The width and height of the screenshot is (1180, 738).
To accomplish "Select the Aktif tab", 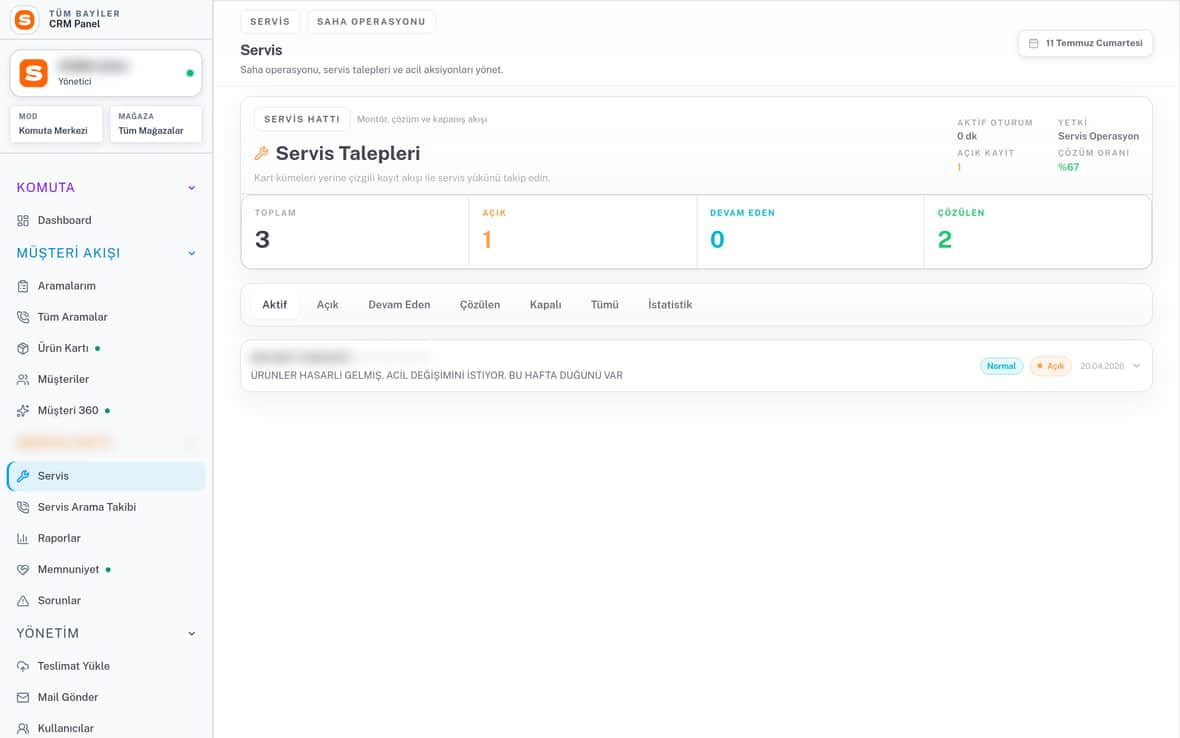I will pos(275,305).
